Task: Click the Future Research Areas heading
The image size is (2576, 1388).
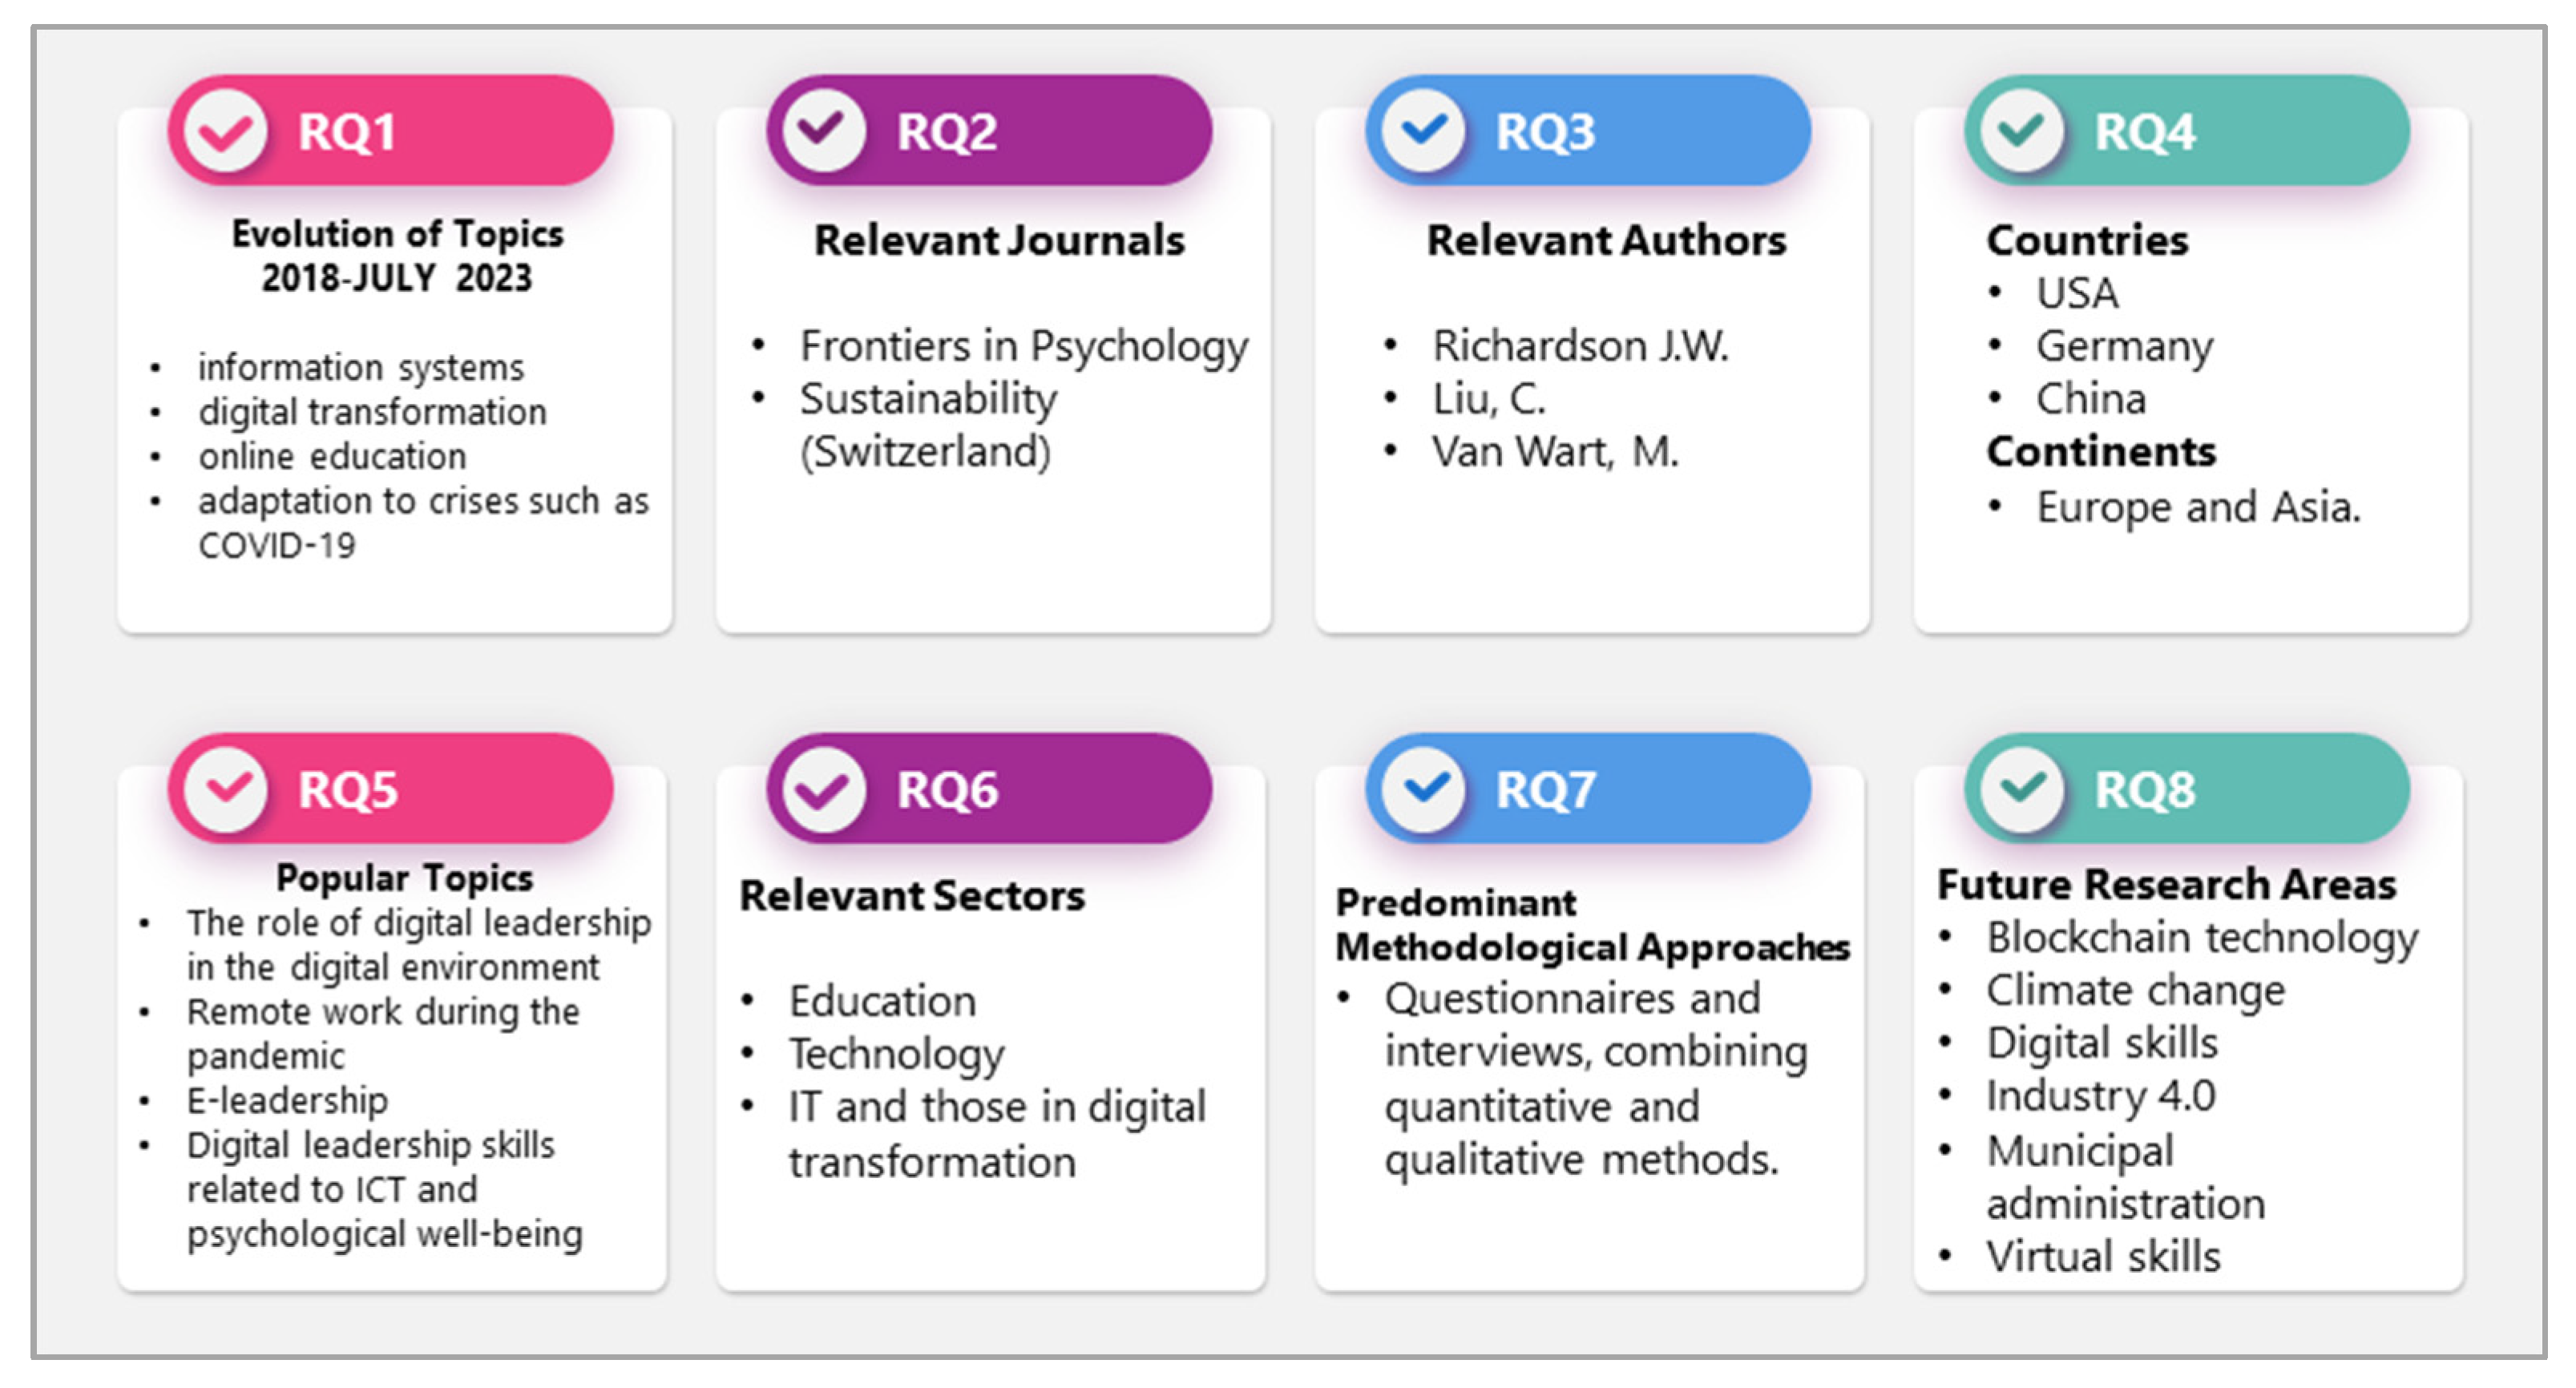Action: 2166,884
